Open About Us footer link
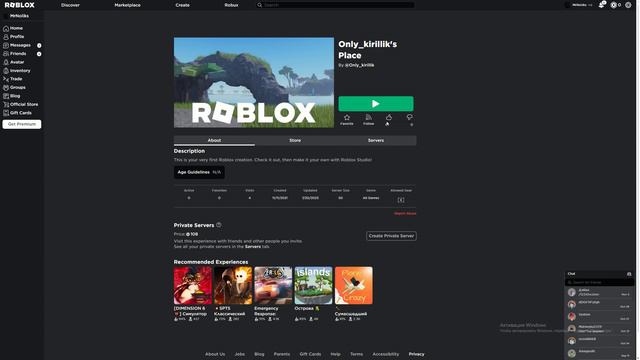The width and height of the screenshot is (640, 360). pos(215,354)
